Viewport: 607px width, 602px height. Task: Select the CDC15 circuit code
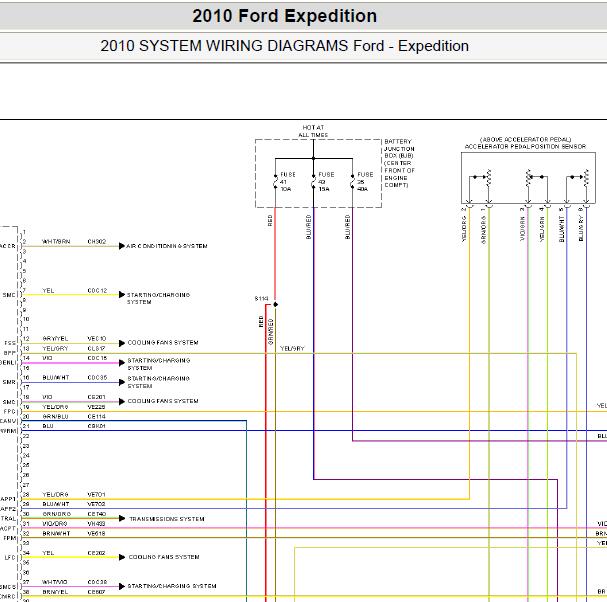pyautogui.click(x=97, y=358)
